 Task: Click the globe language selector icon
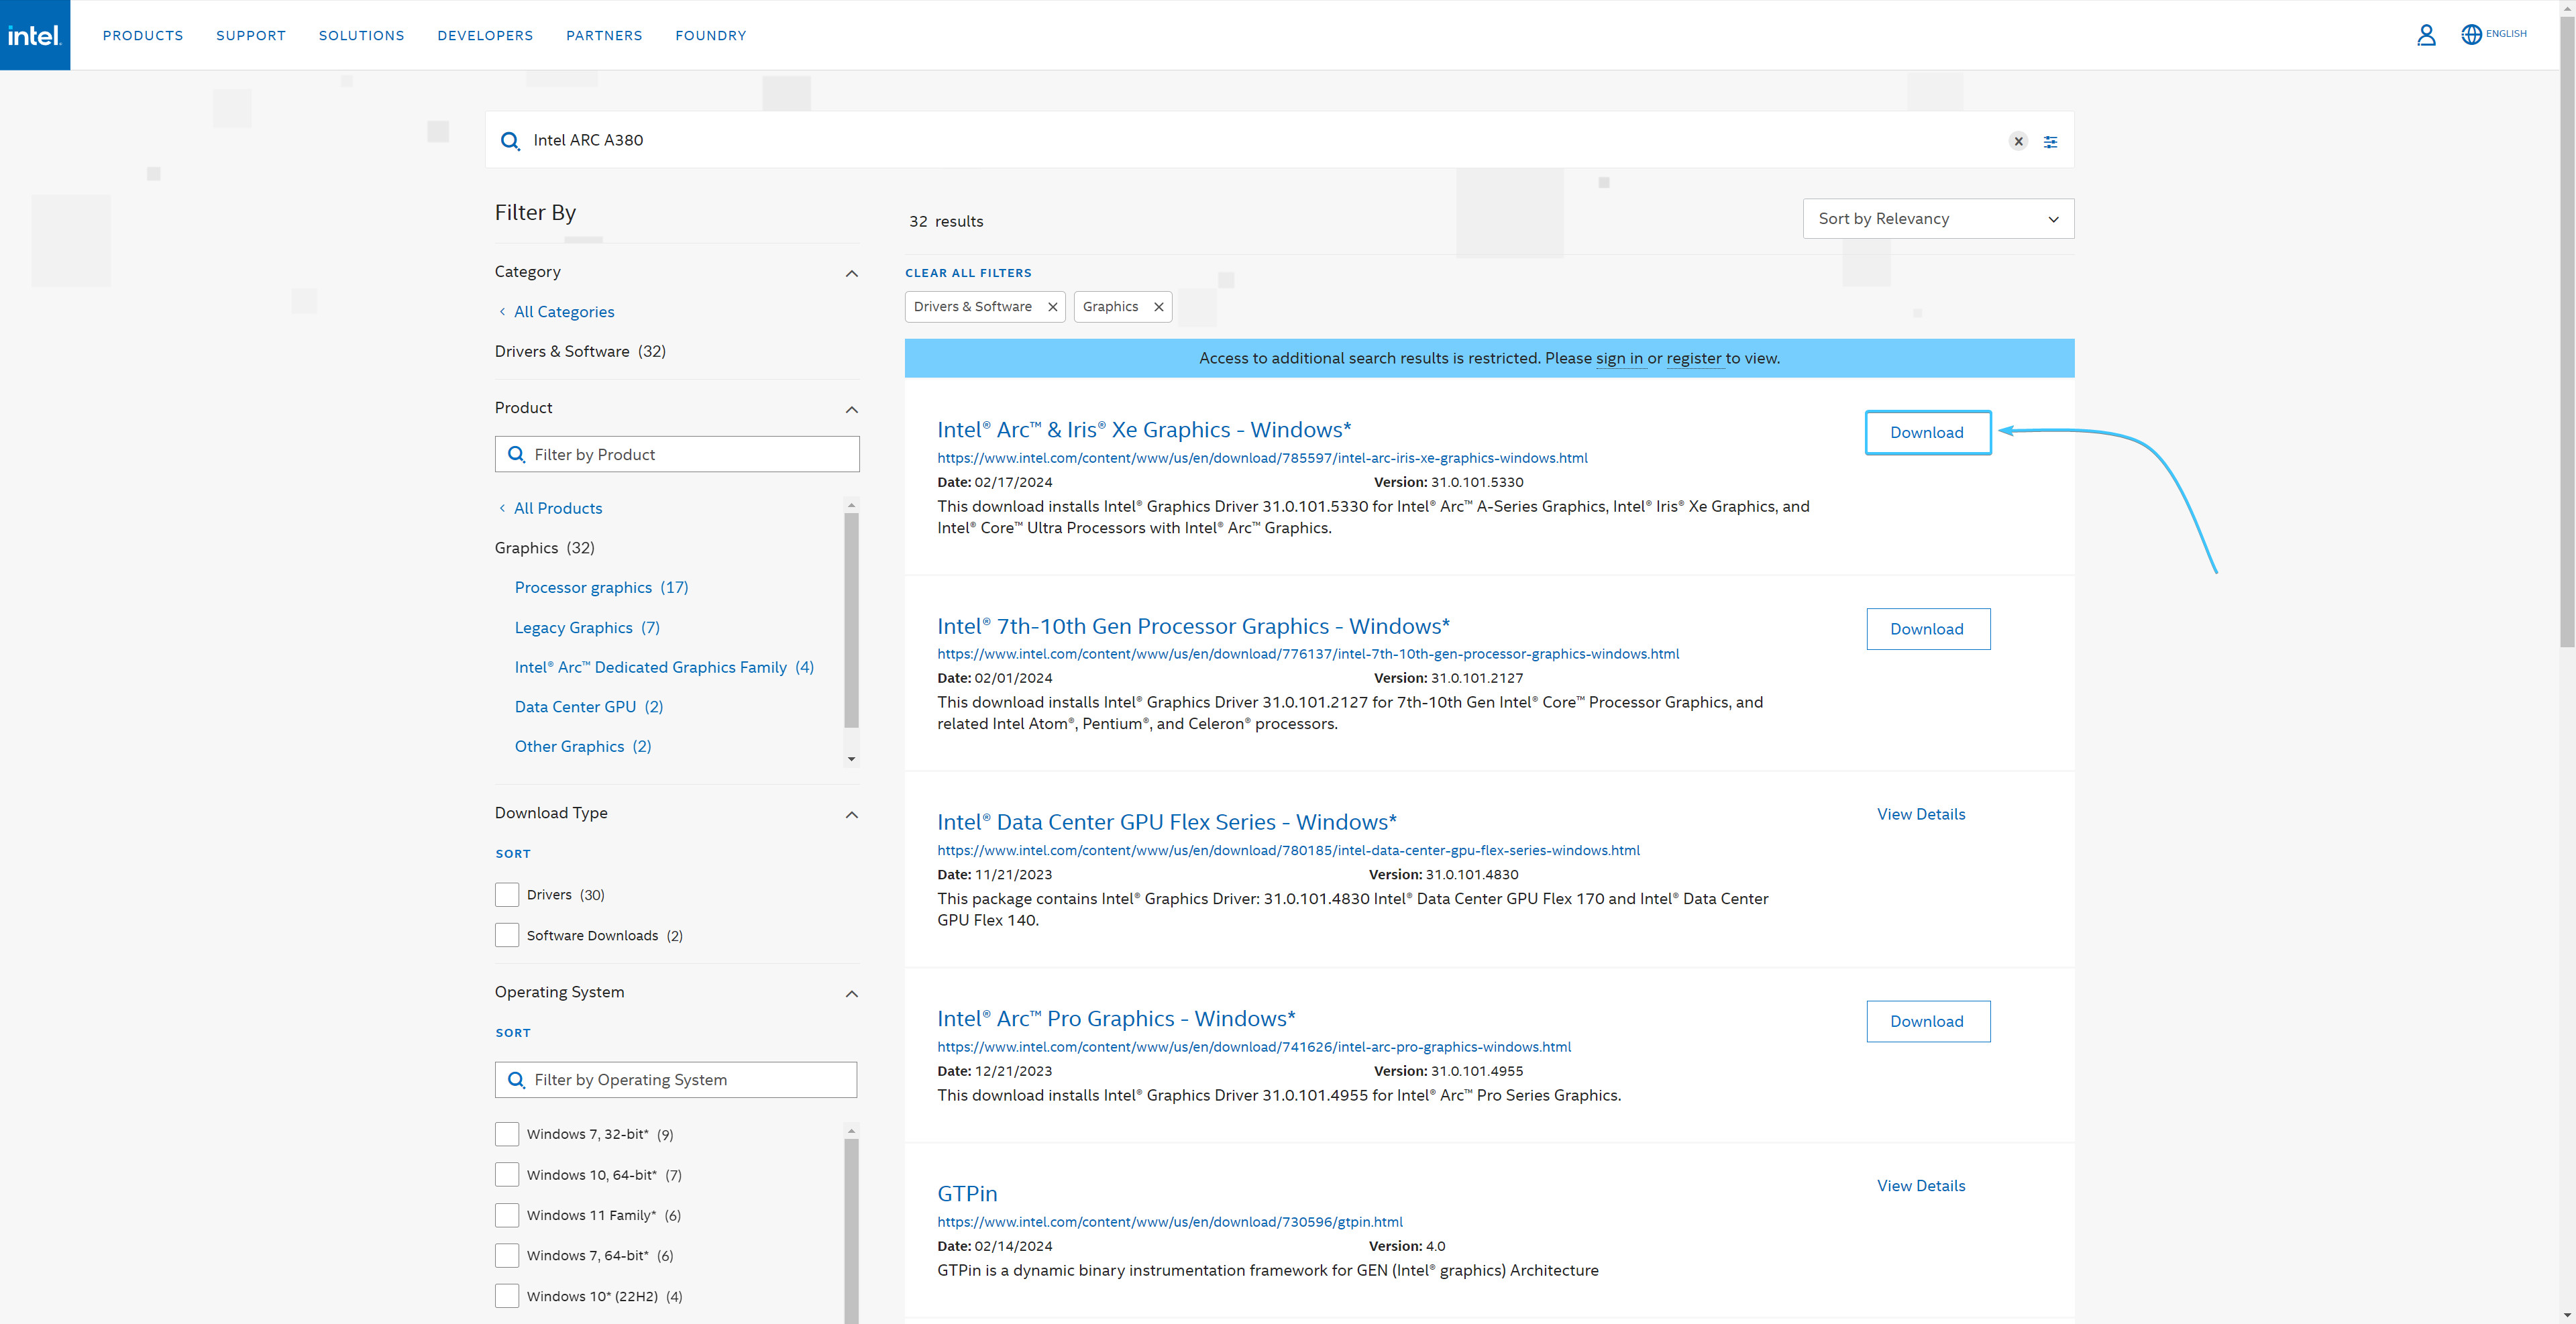2471,35
